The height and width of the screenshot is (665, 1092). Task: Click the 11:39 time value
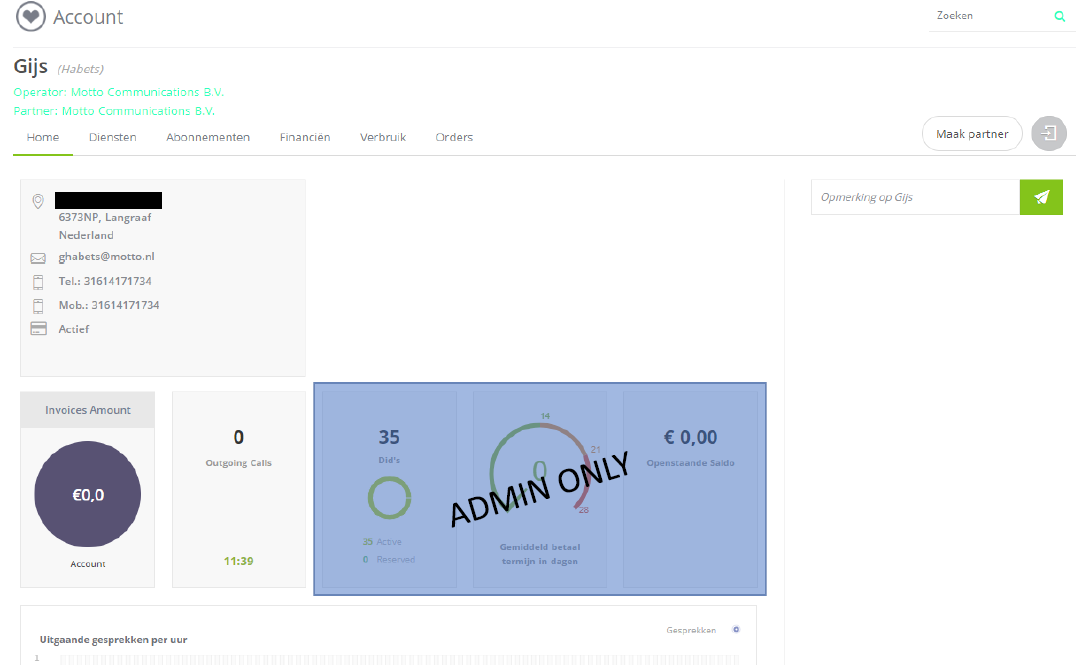tap(239, 561)
